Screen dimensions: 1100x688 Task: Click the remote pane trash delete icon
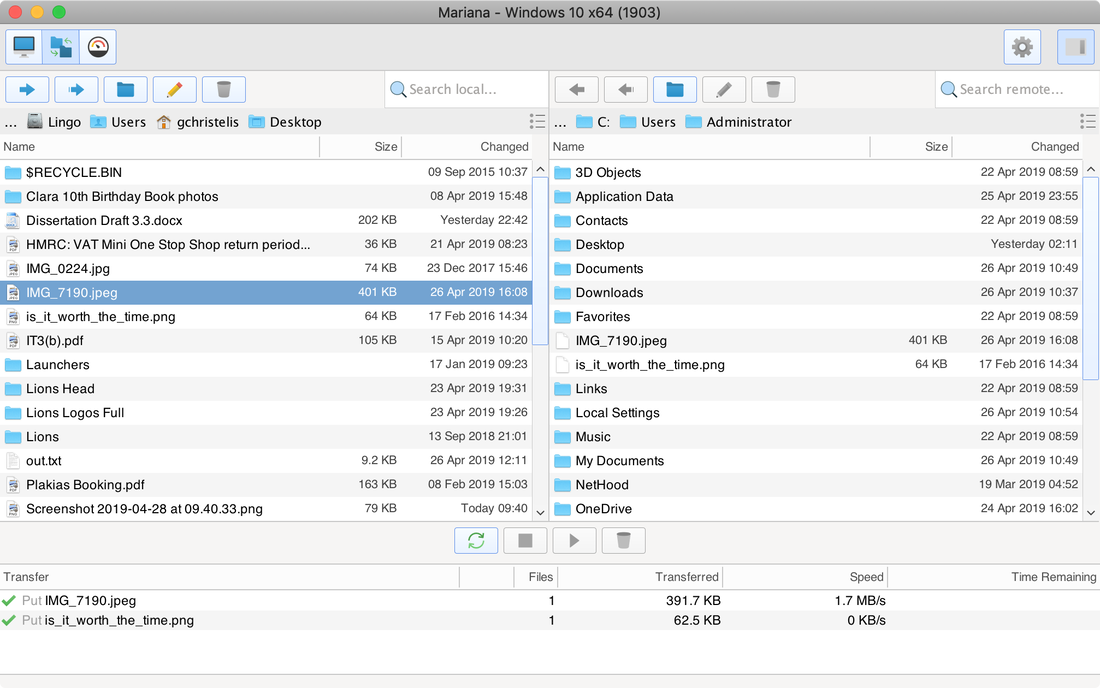[773, 89]
